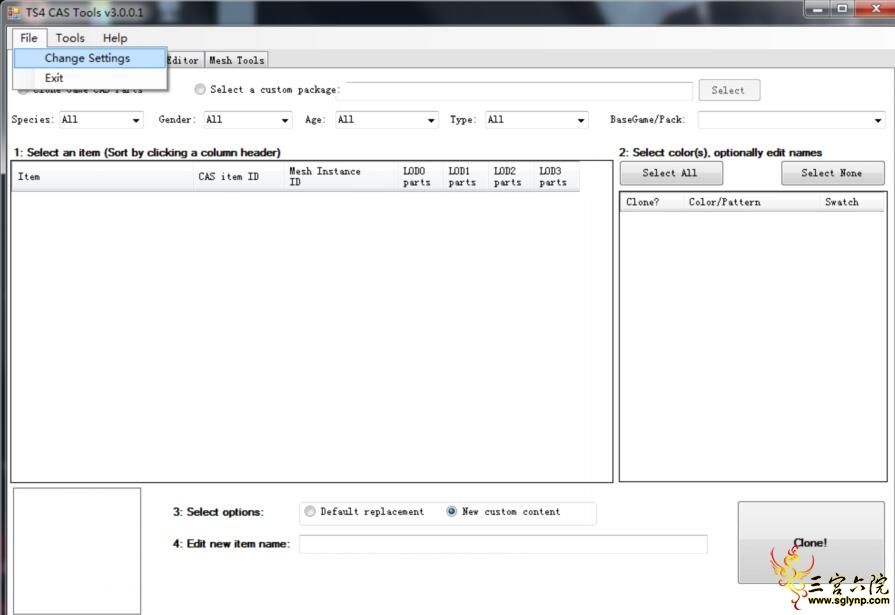Maximize the TS4 CAS Tools window

click(842, 9)
